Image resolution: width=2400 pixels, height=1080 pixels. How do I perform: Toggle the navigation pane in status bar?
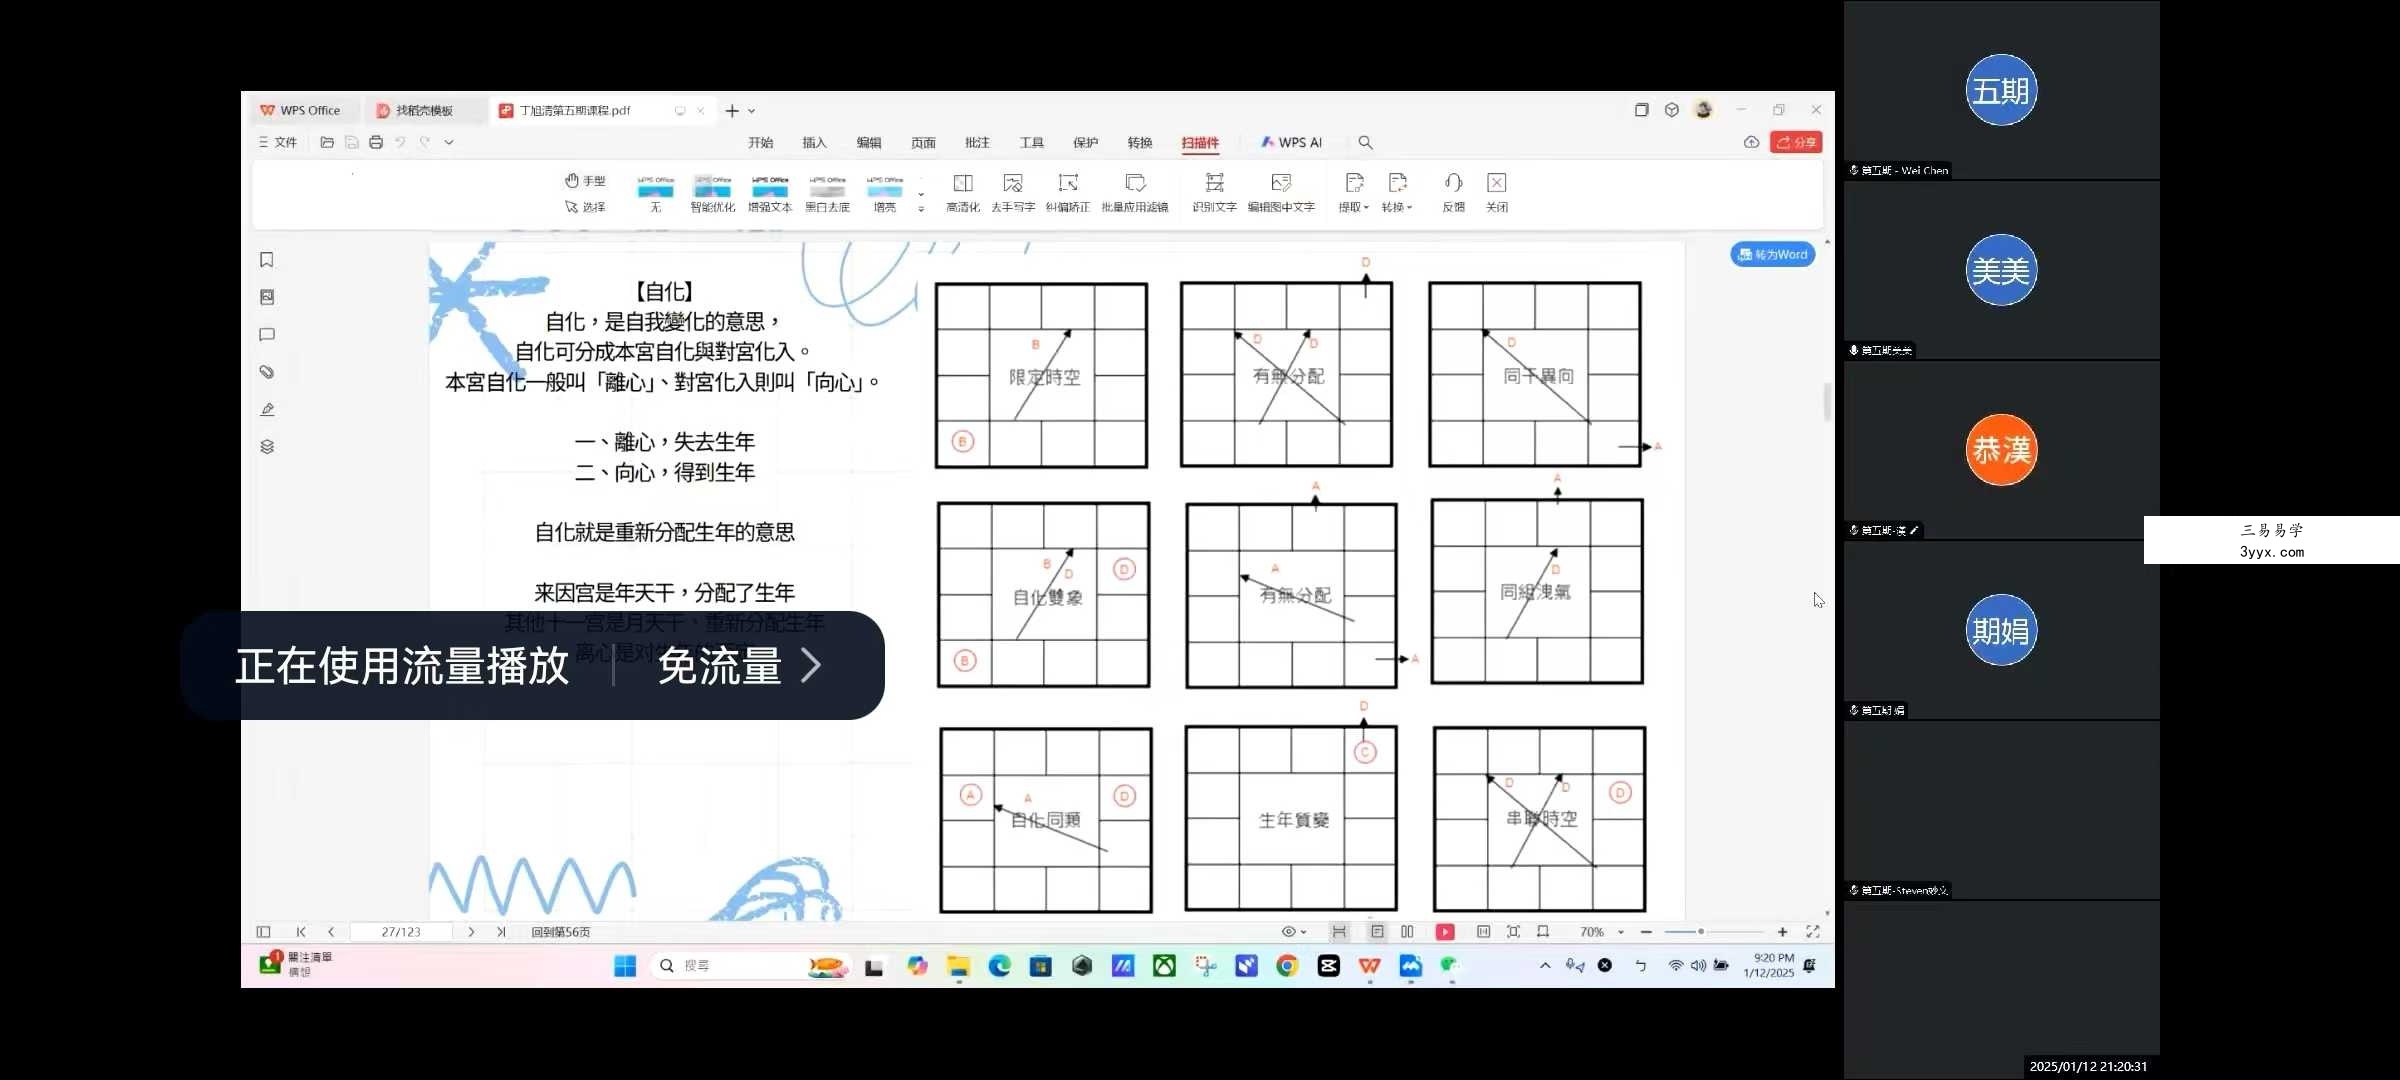[263, 931]
